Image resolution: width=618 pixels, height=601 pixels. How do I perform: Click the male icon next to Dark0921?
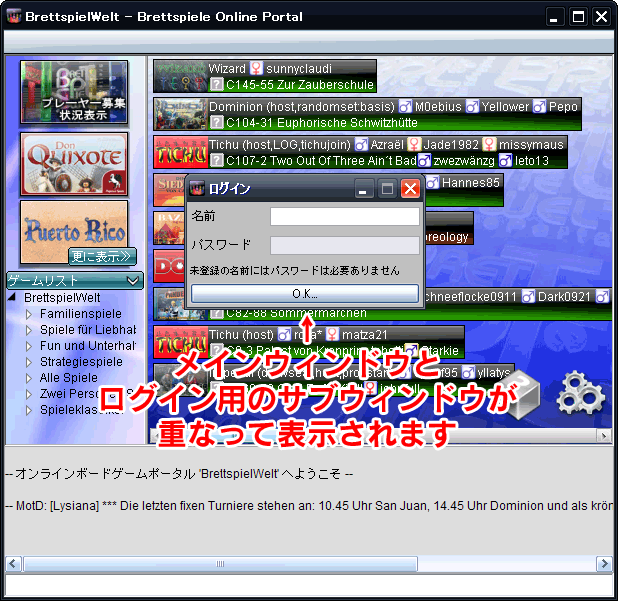[x=528, y=296]
